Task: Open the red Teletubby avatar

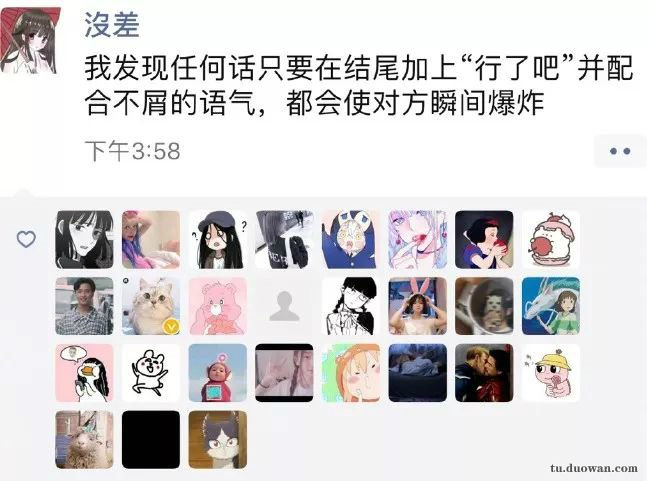Action: (x=218, y=373)
